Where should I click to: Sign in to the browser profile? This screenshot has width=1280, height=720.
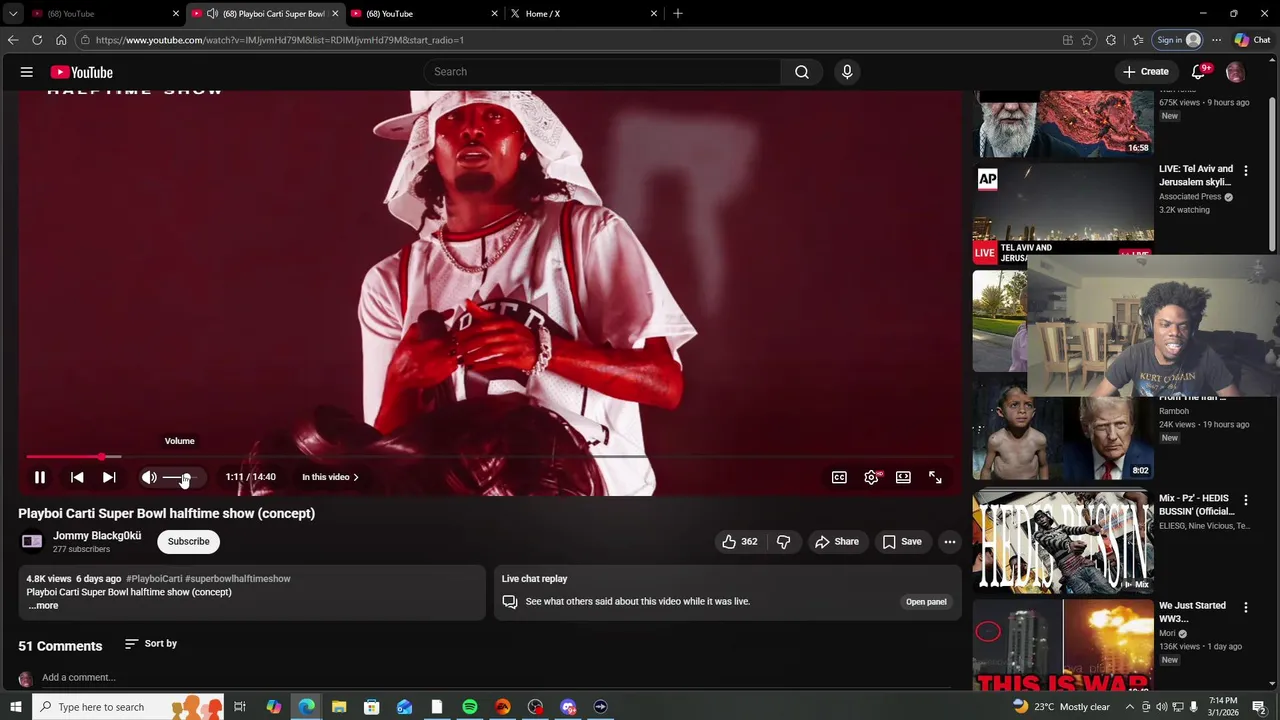1177,40
